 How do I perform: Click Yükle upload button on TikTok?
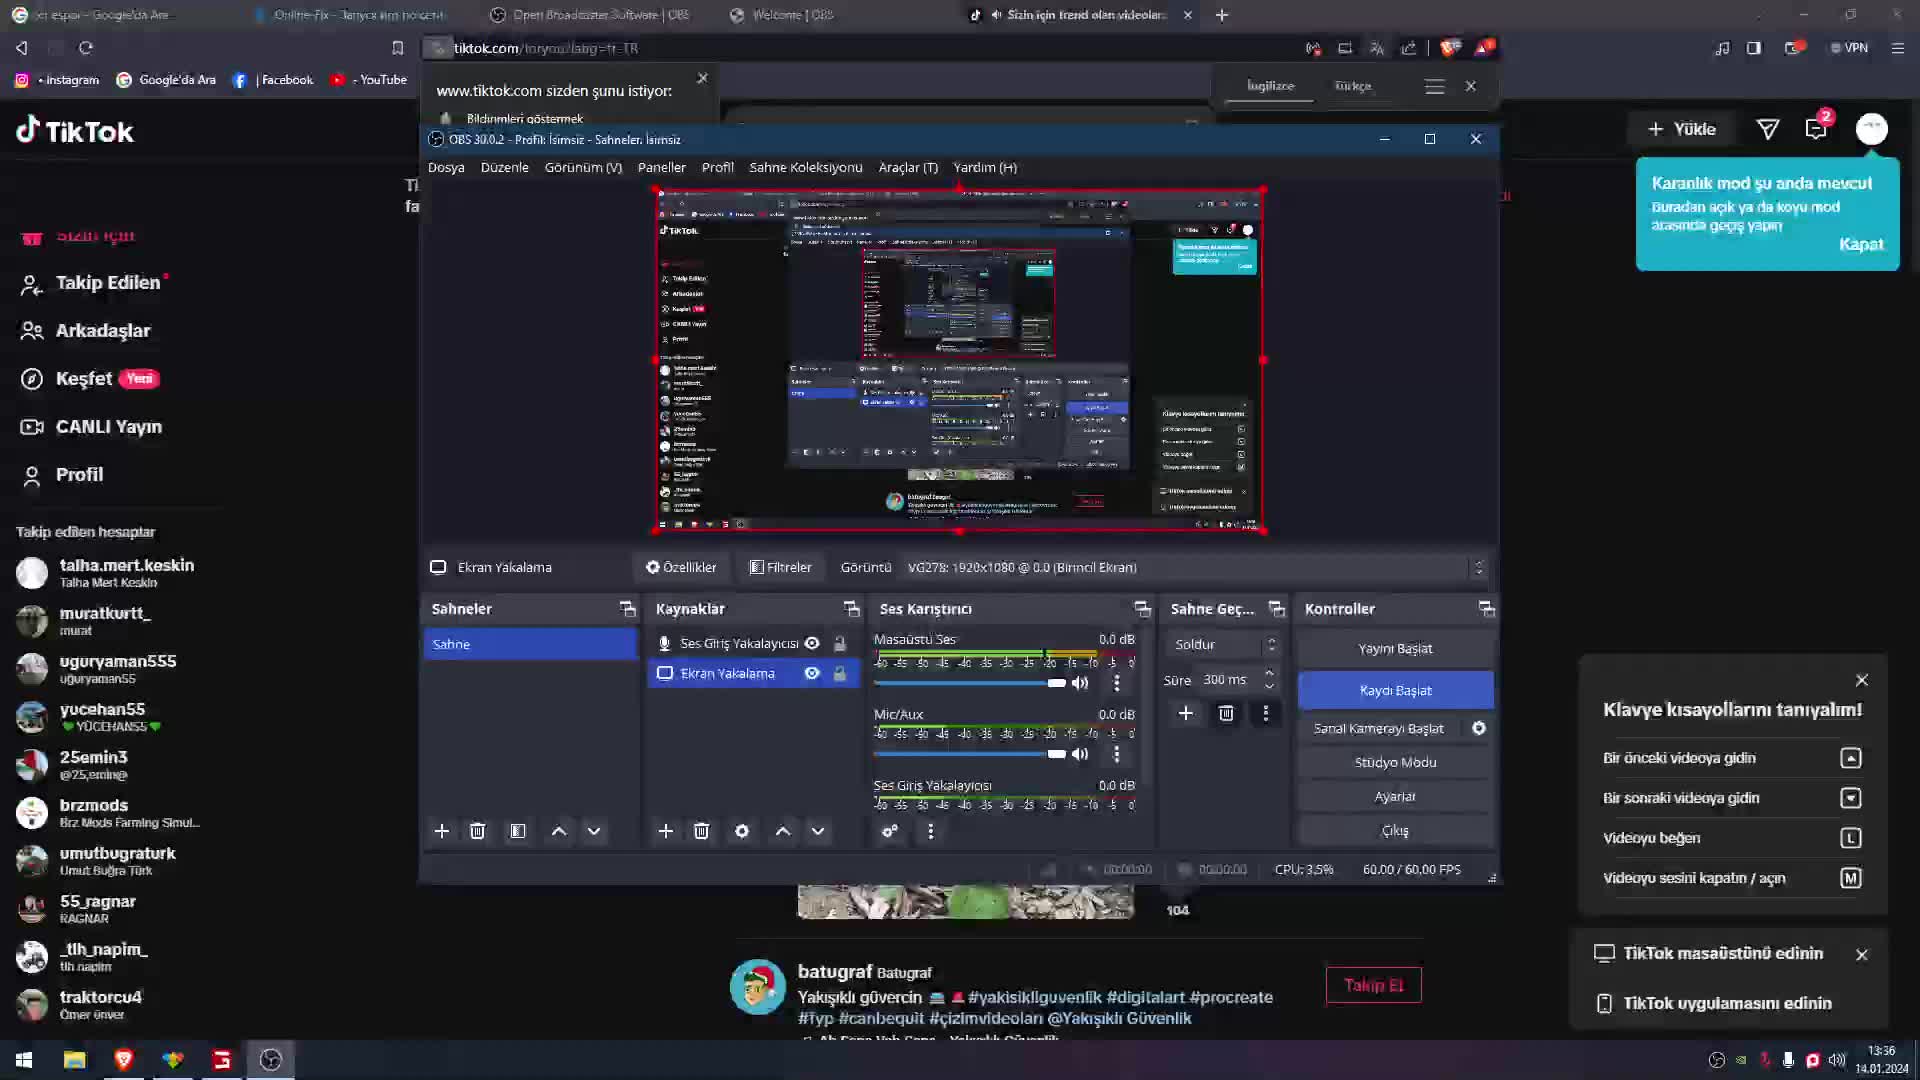(1681, 129)
